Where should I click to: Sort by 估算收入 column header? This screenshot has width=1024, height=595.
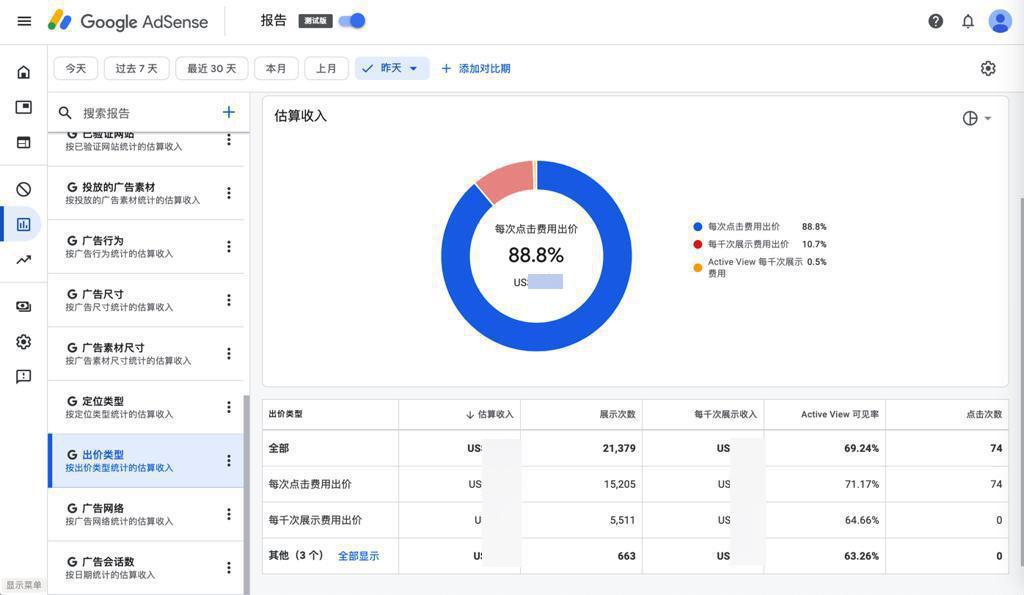click(x=490, y=414)
